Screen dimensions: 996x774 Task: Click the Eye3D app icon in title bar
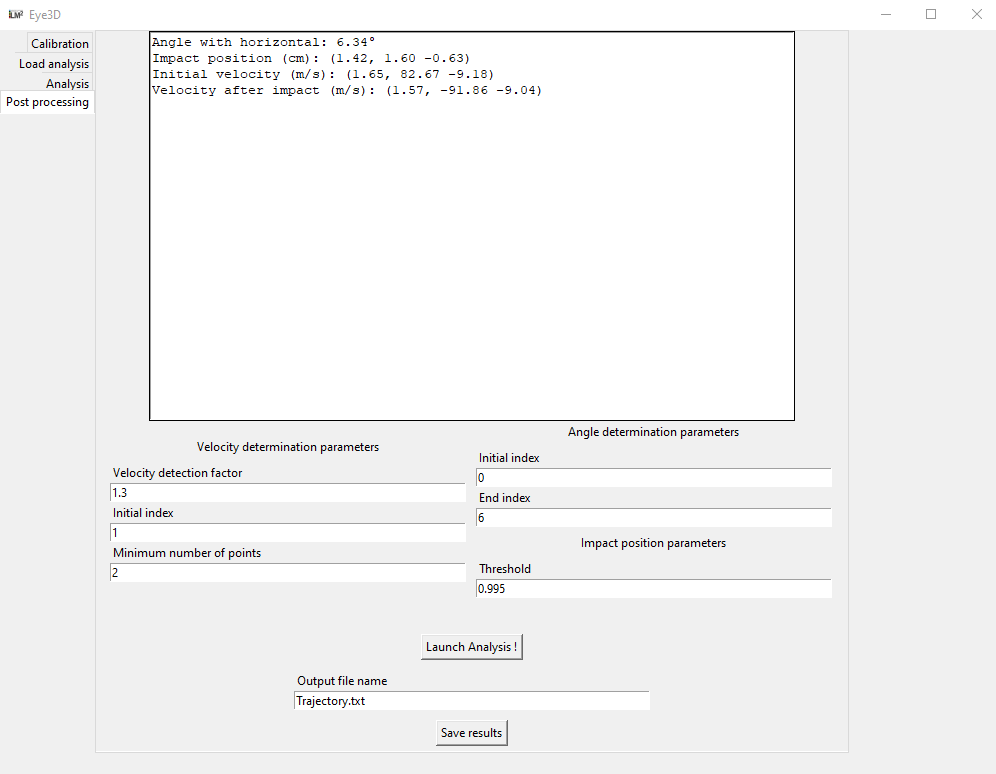(15, 14)
